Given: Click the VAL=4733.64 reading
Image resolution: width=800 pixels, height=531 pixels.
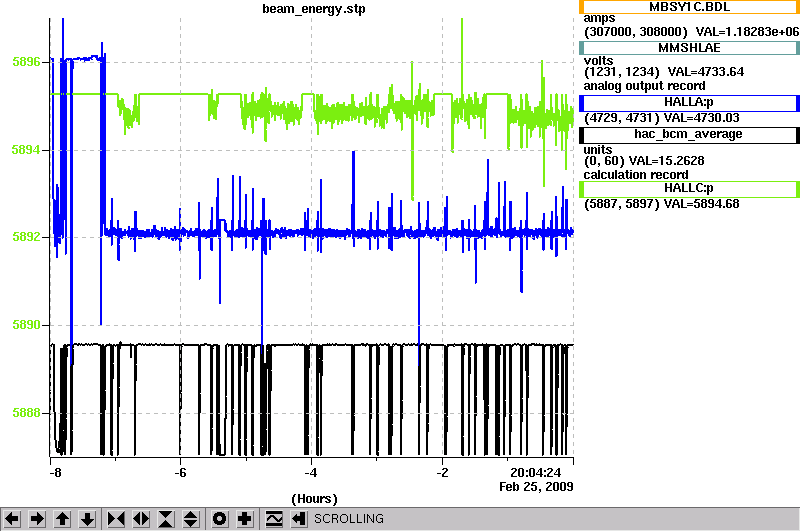Looking at the screenshot, I should pos(706,72).
